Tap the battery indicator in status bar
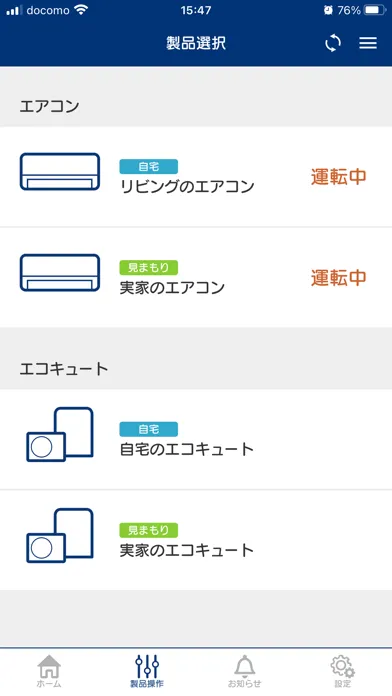Screen dimensions: 392x696 coord(375,10)
